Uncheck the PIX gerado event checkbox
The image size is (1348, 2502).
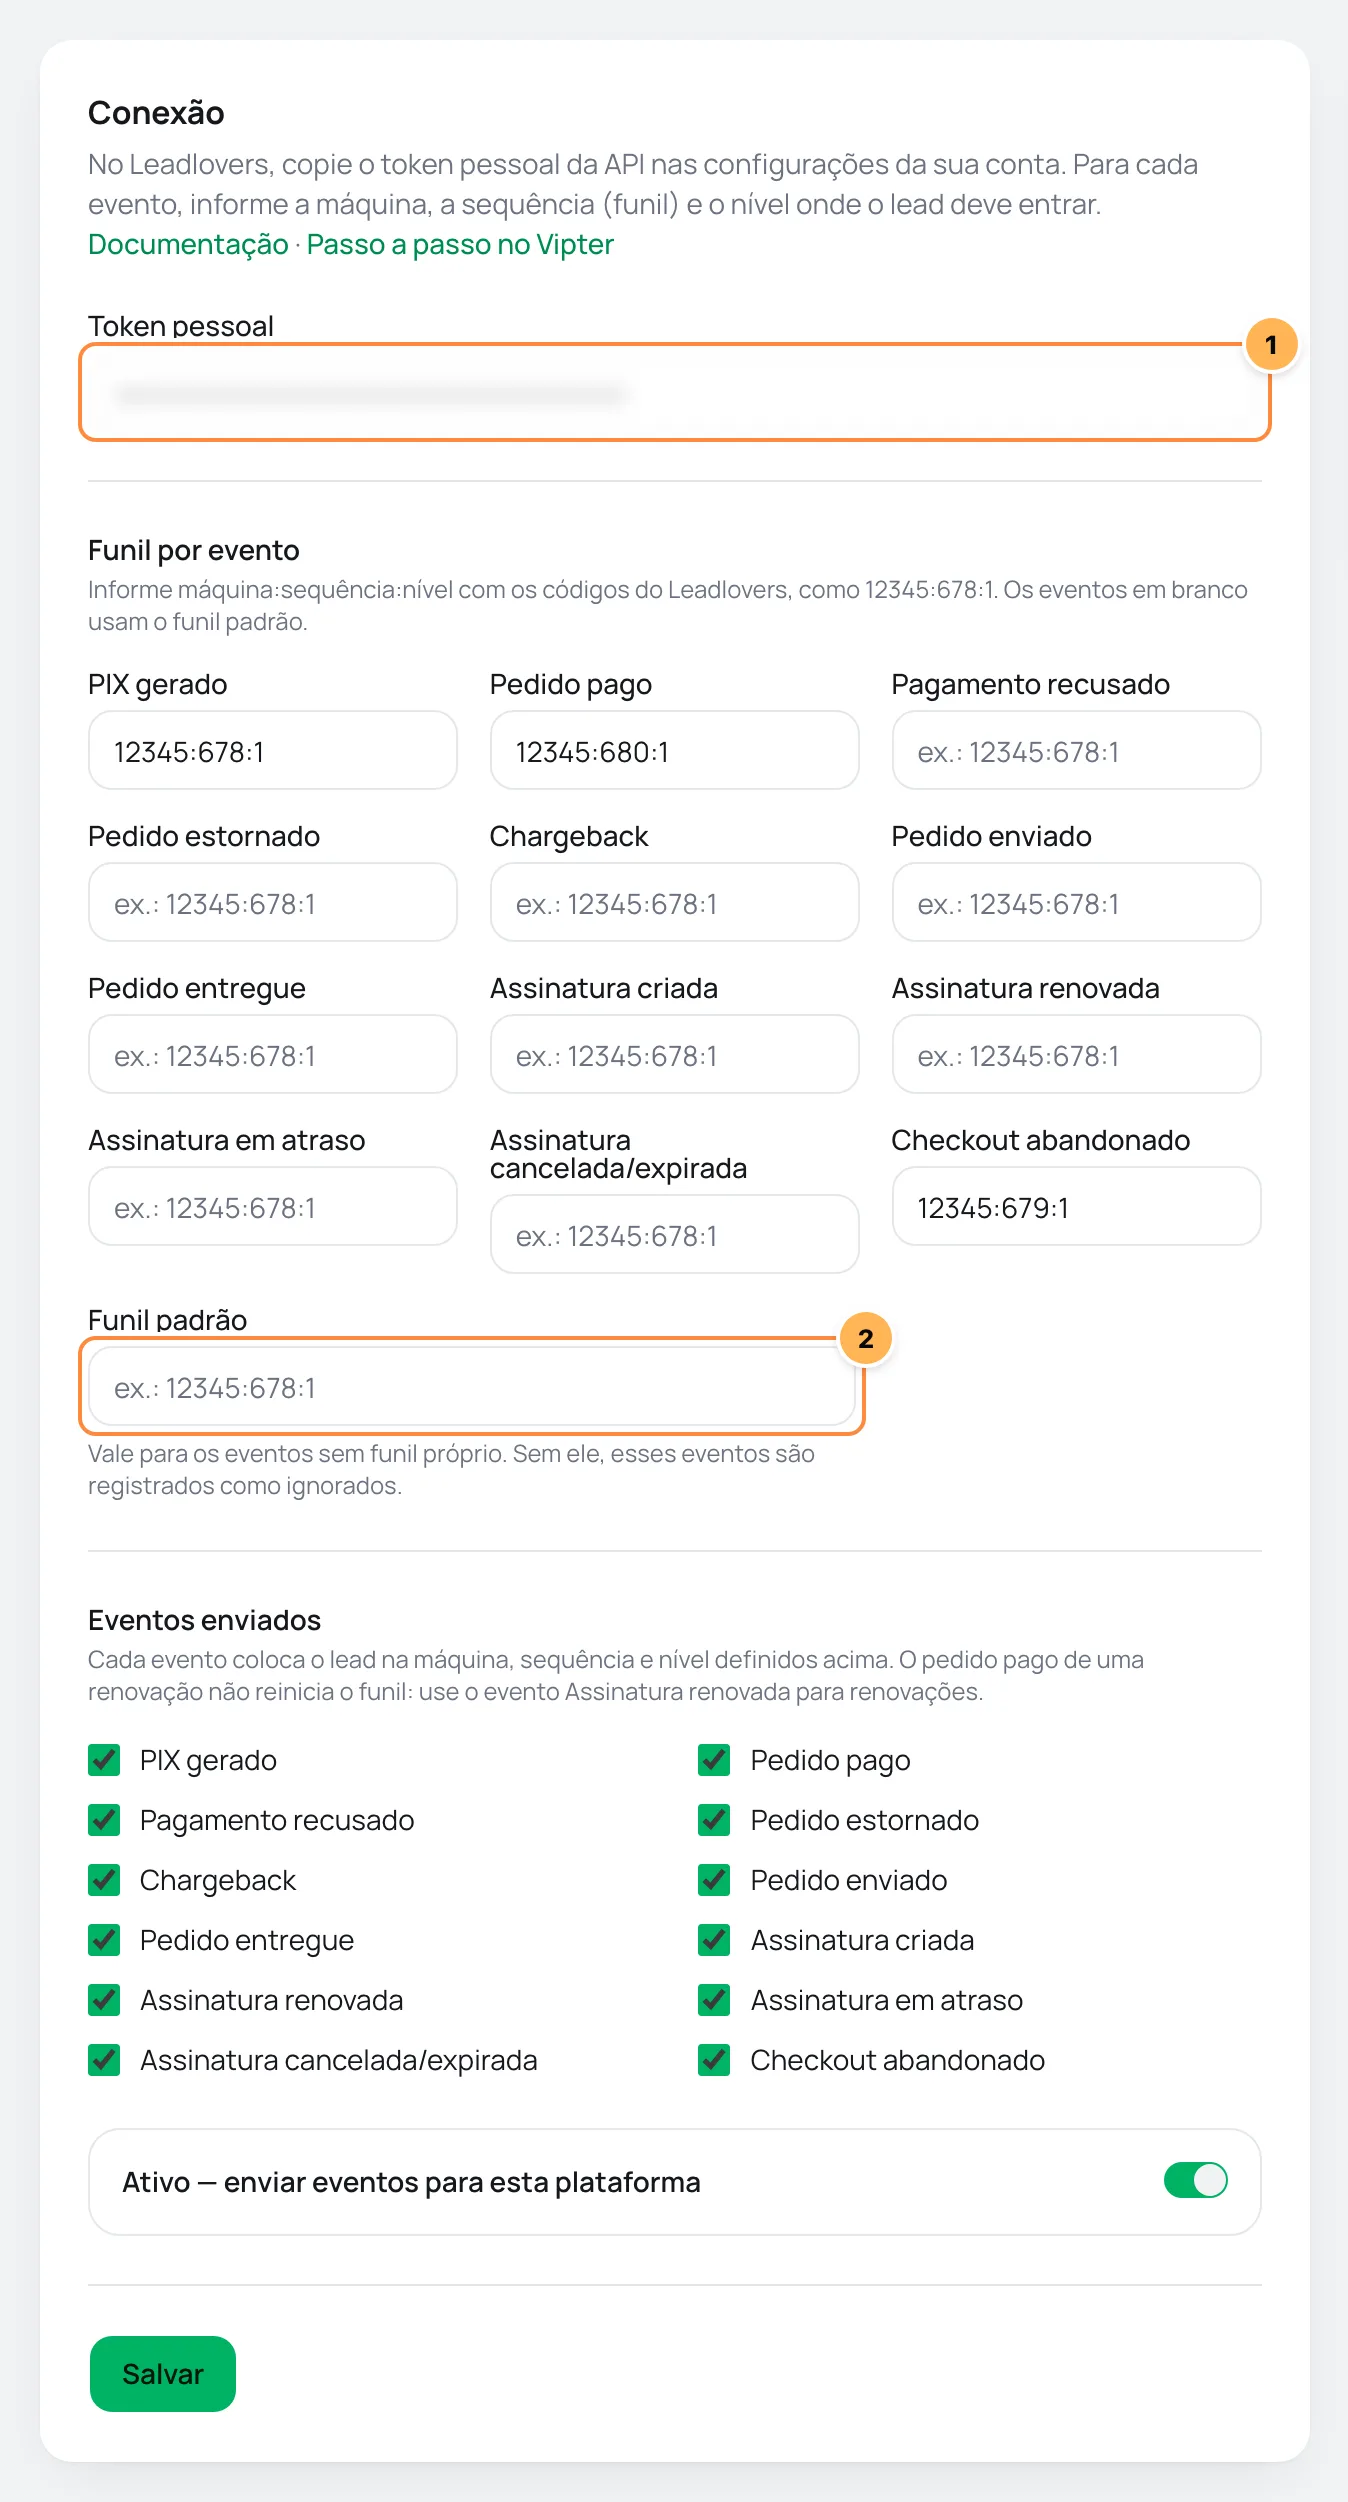pos(104,1760)
